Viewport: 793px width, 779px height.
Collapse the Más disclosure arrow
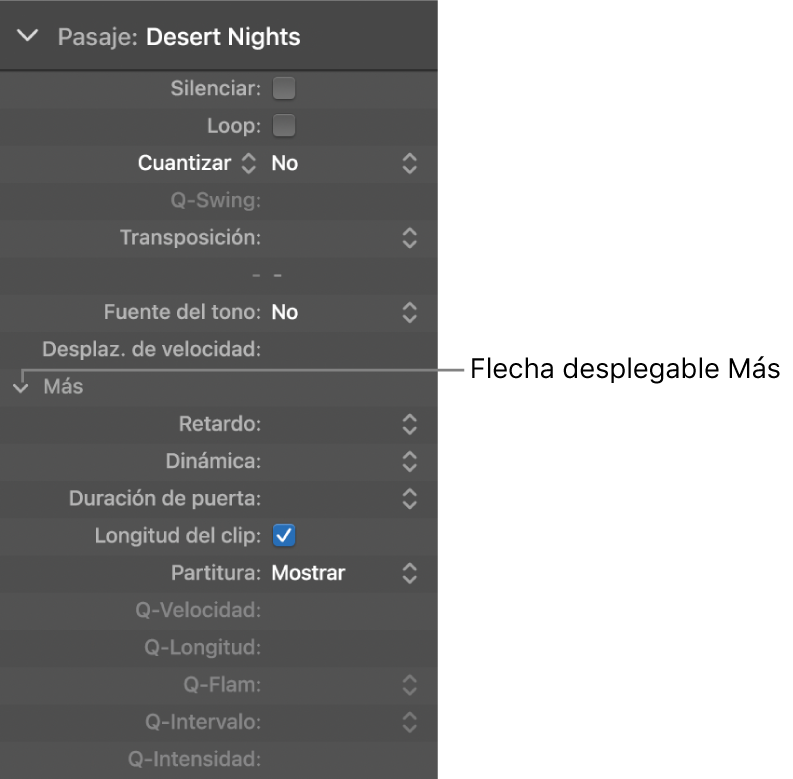point(22,388)
